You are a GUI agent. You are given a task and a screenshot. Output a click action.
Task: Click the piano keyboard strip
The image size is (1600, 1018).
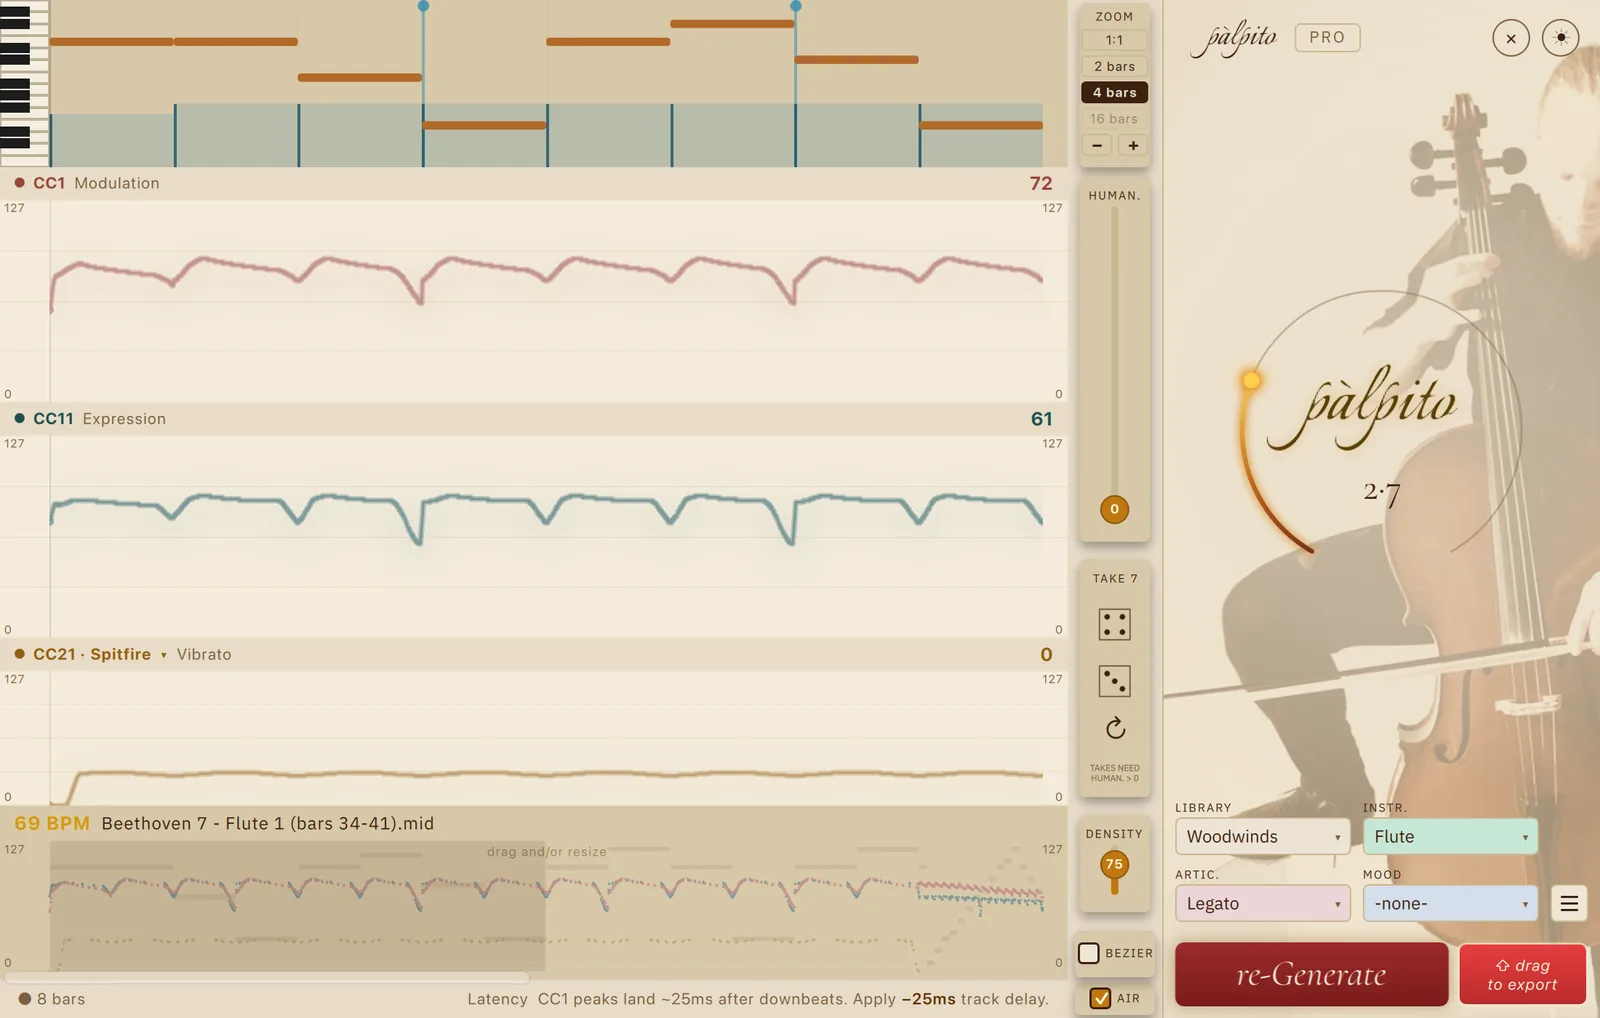(24, 83)
